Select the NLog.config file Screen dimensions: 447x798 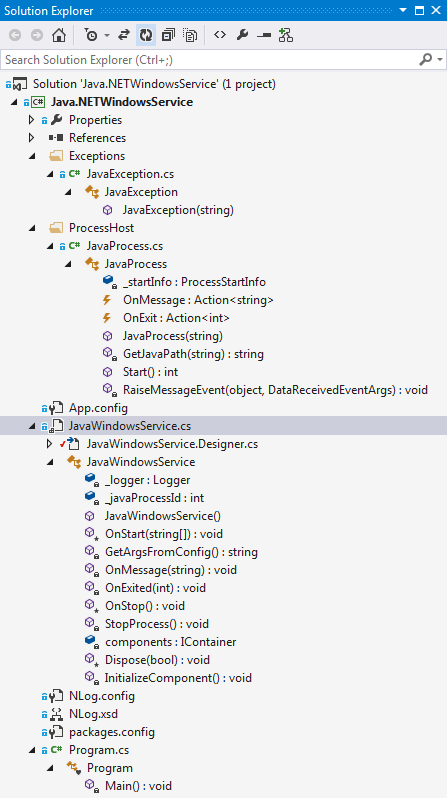click(x=102, y=696)
